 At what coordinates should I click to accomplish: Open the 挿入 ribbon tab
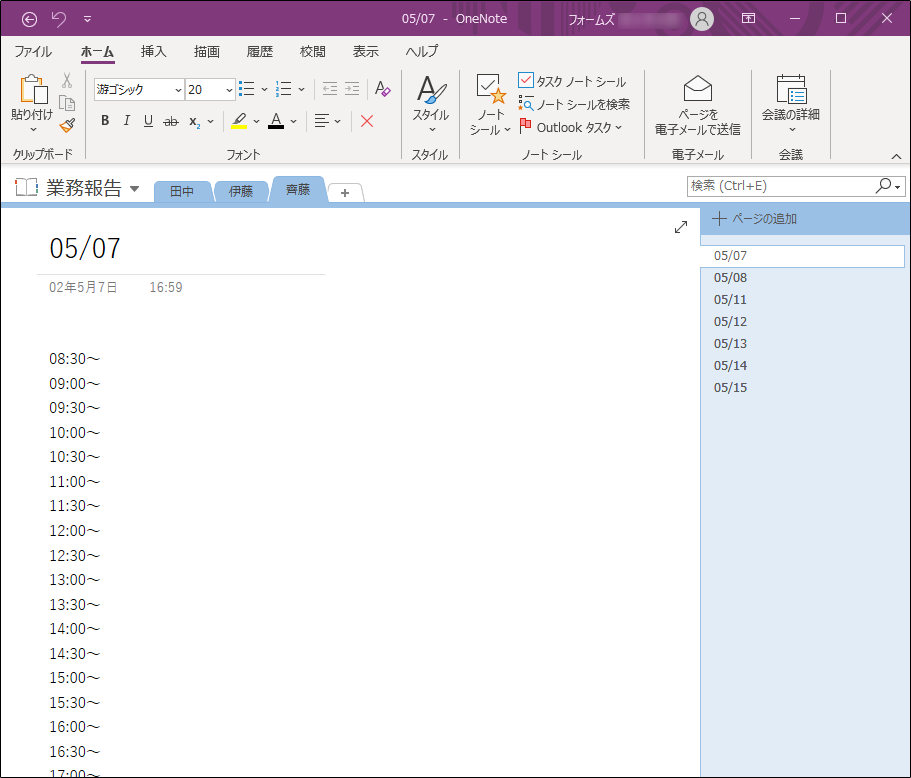coord(153,51)
